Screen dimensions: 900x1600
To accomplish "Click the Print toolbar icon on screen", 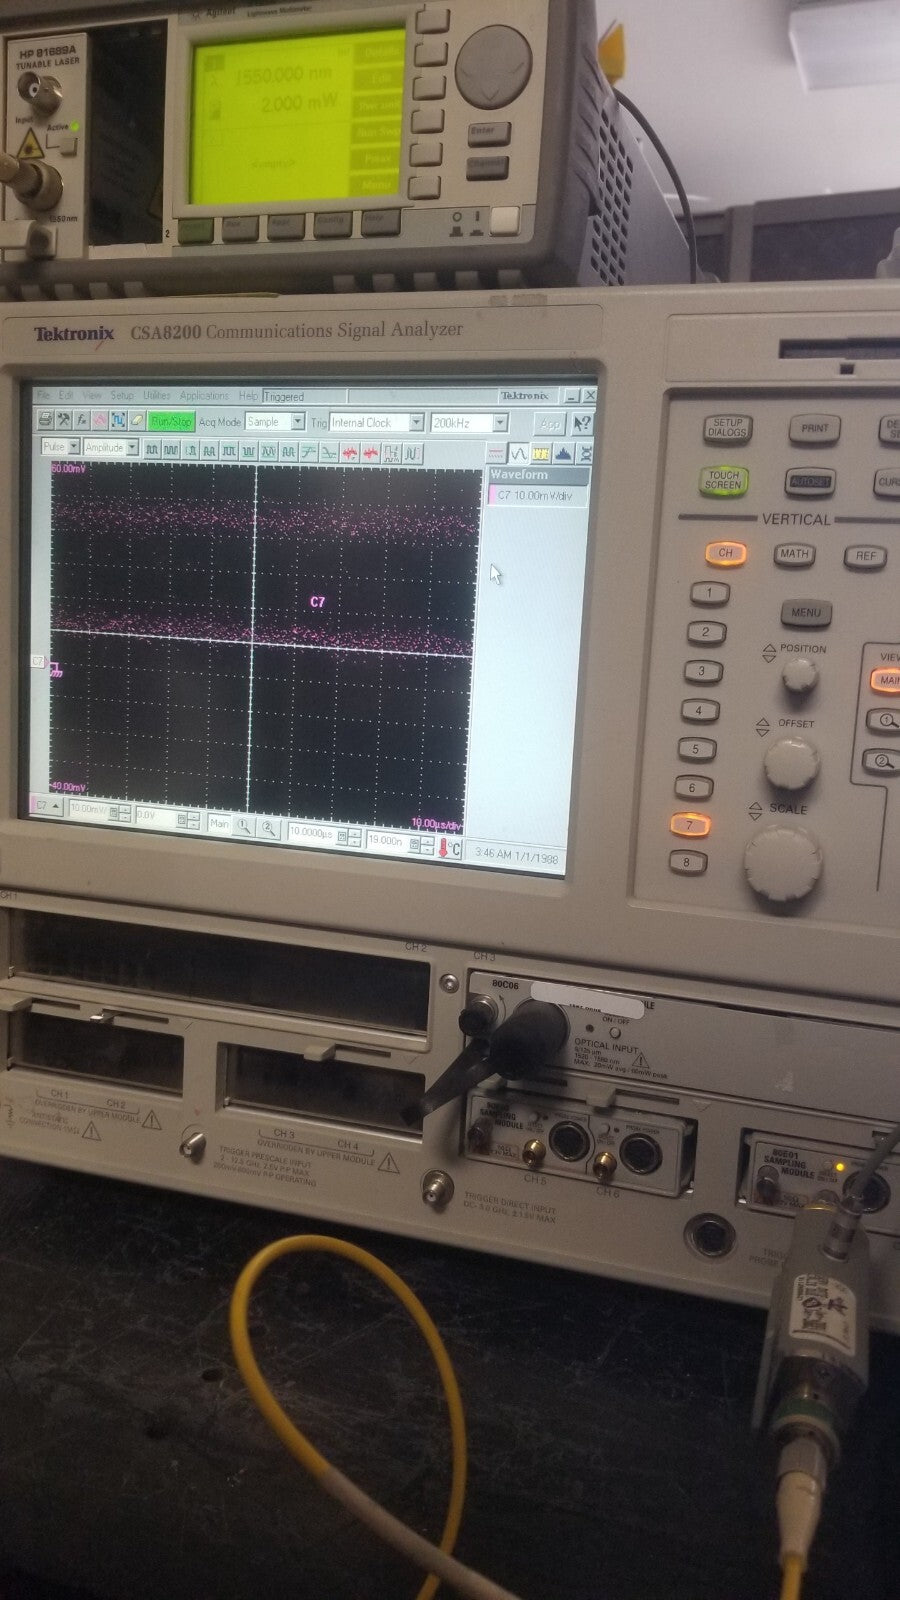I will (46, 422).
